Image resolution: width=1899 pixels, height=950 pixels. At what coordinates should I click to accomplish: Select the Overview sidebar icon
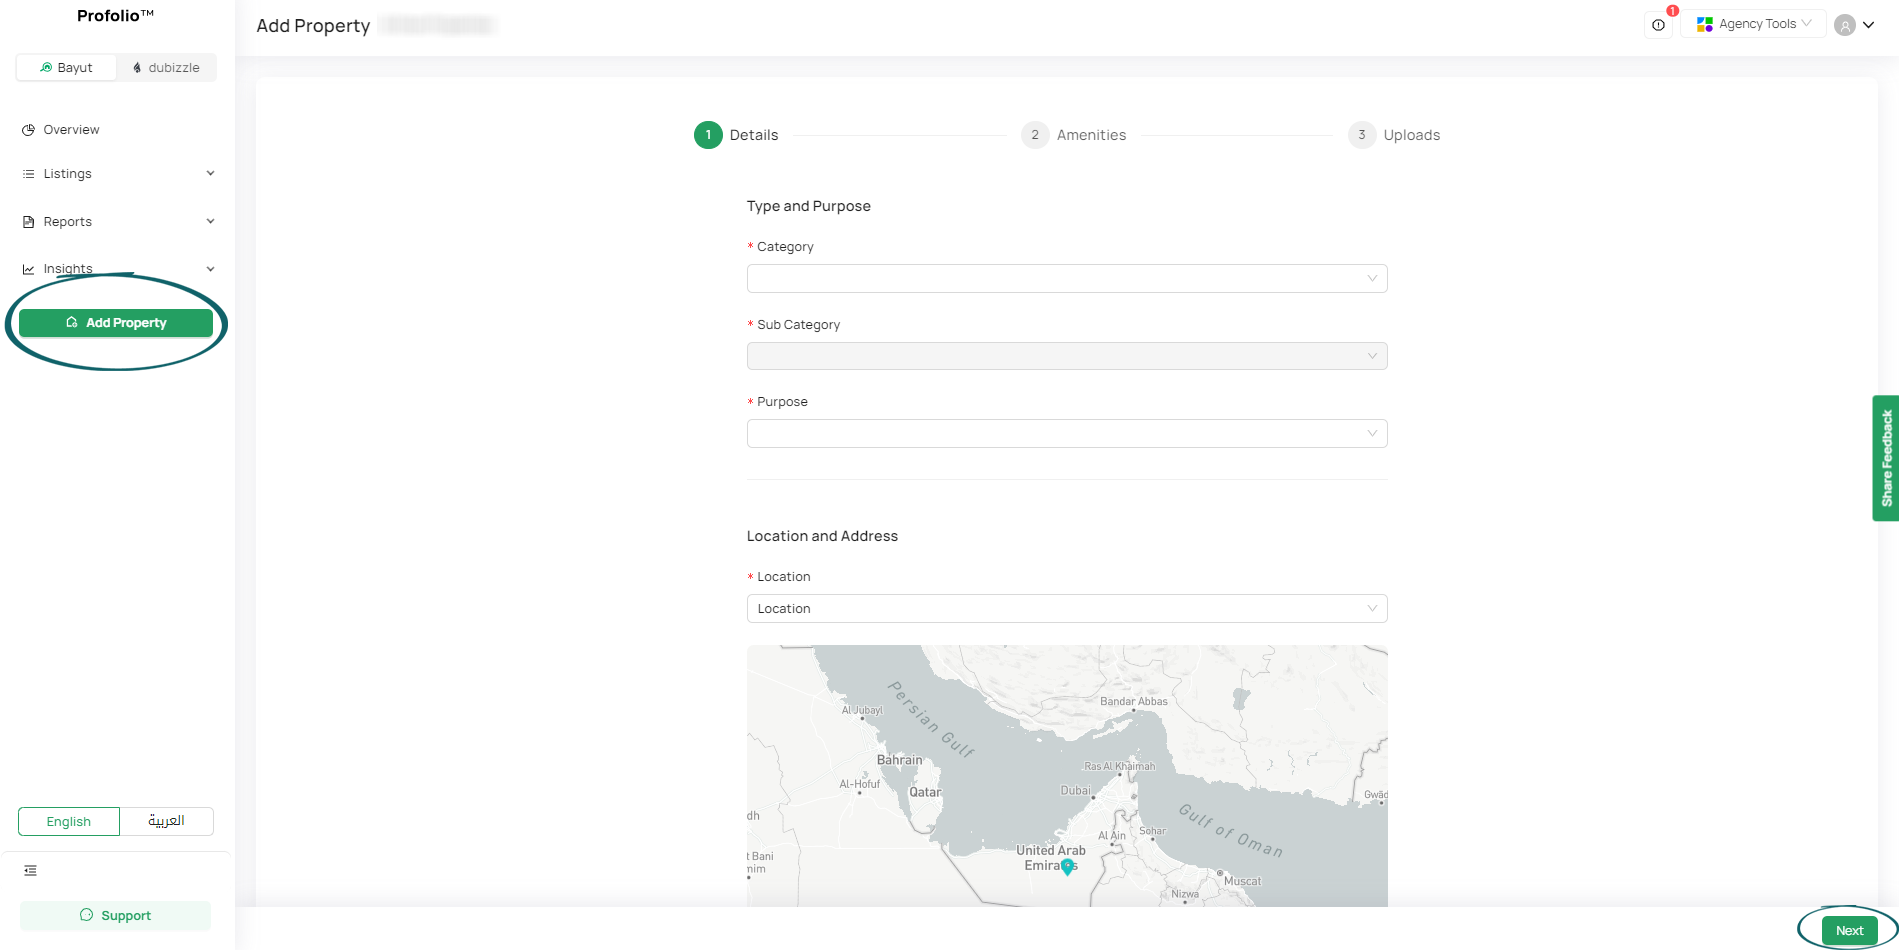30,129
